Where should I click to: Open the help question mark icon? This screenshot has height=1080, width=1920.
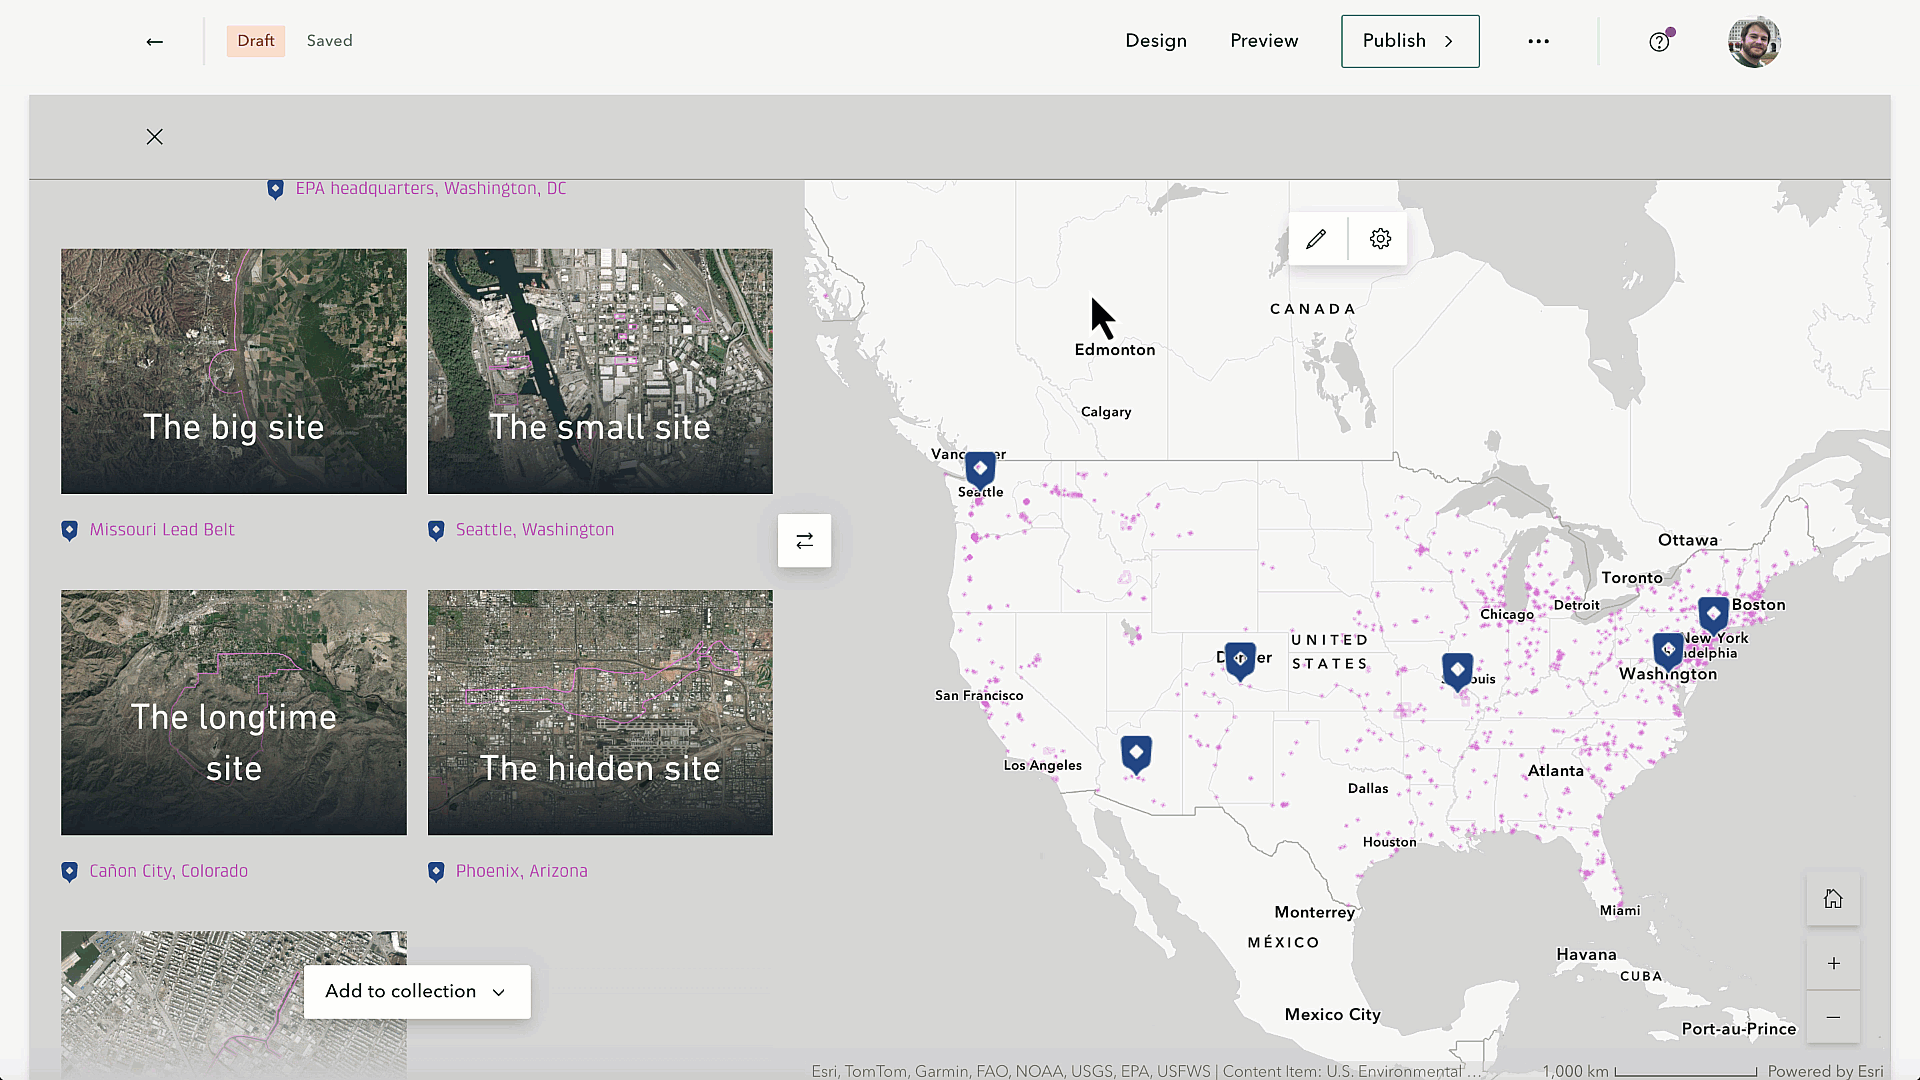click(1659, 42)
